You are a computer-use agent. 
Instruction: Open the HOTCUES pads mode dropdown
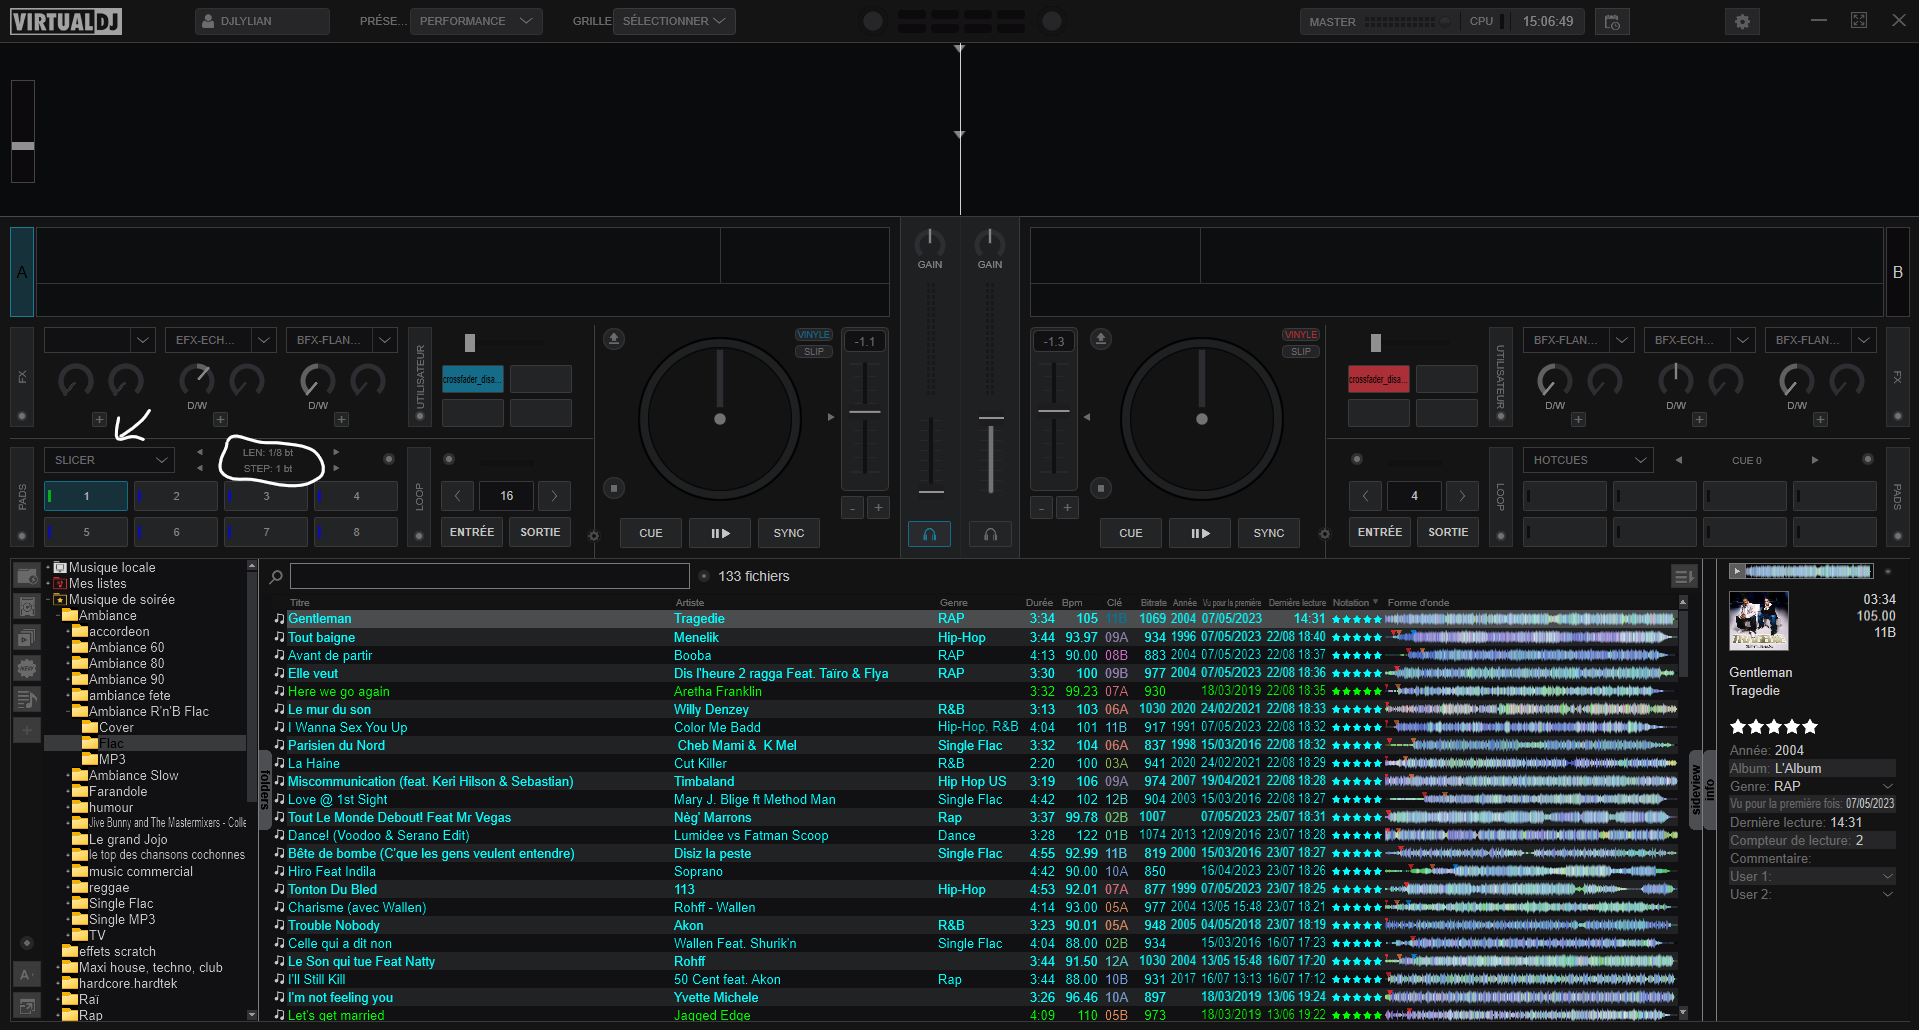tap(1588, 460)
